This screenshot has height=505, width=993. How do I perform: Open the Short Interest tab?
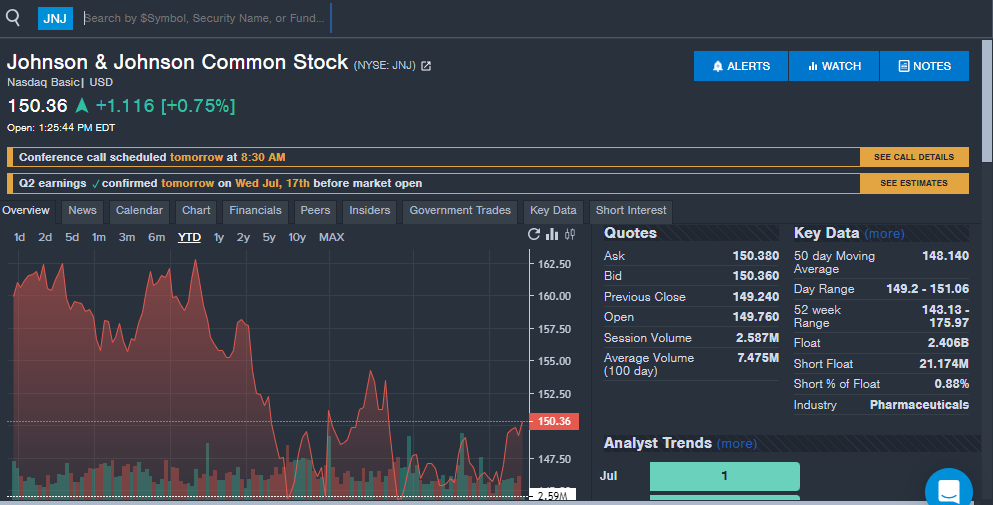[x=631, y=210]
